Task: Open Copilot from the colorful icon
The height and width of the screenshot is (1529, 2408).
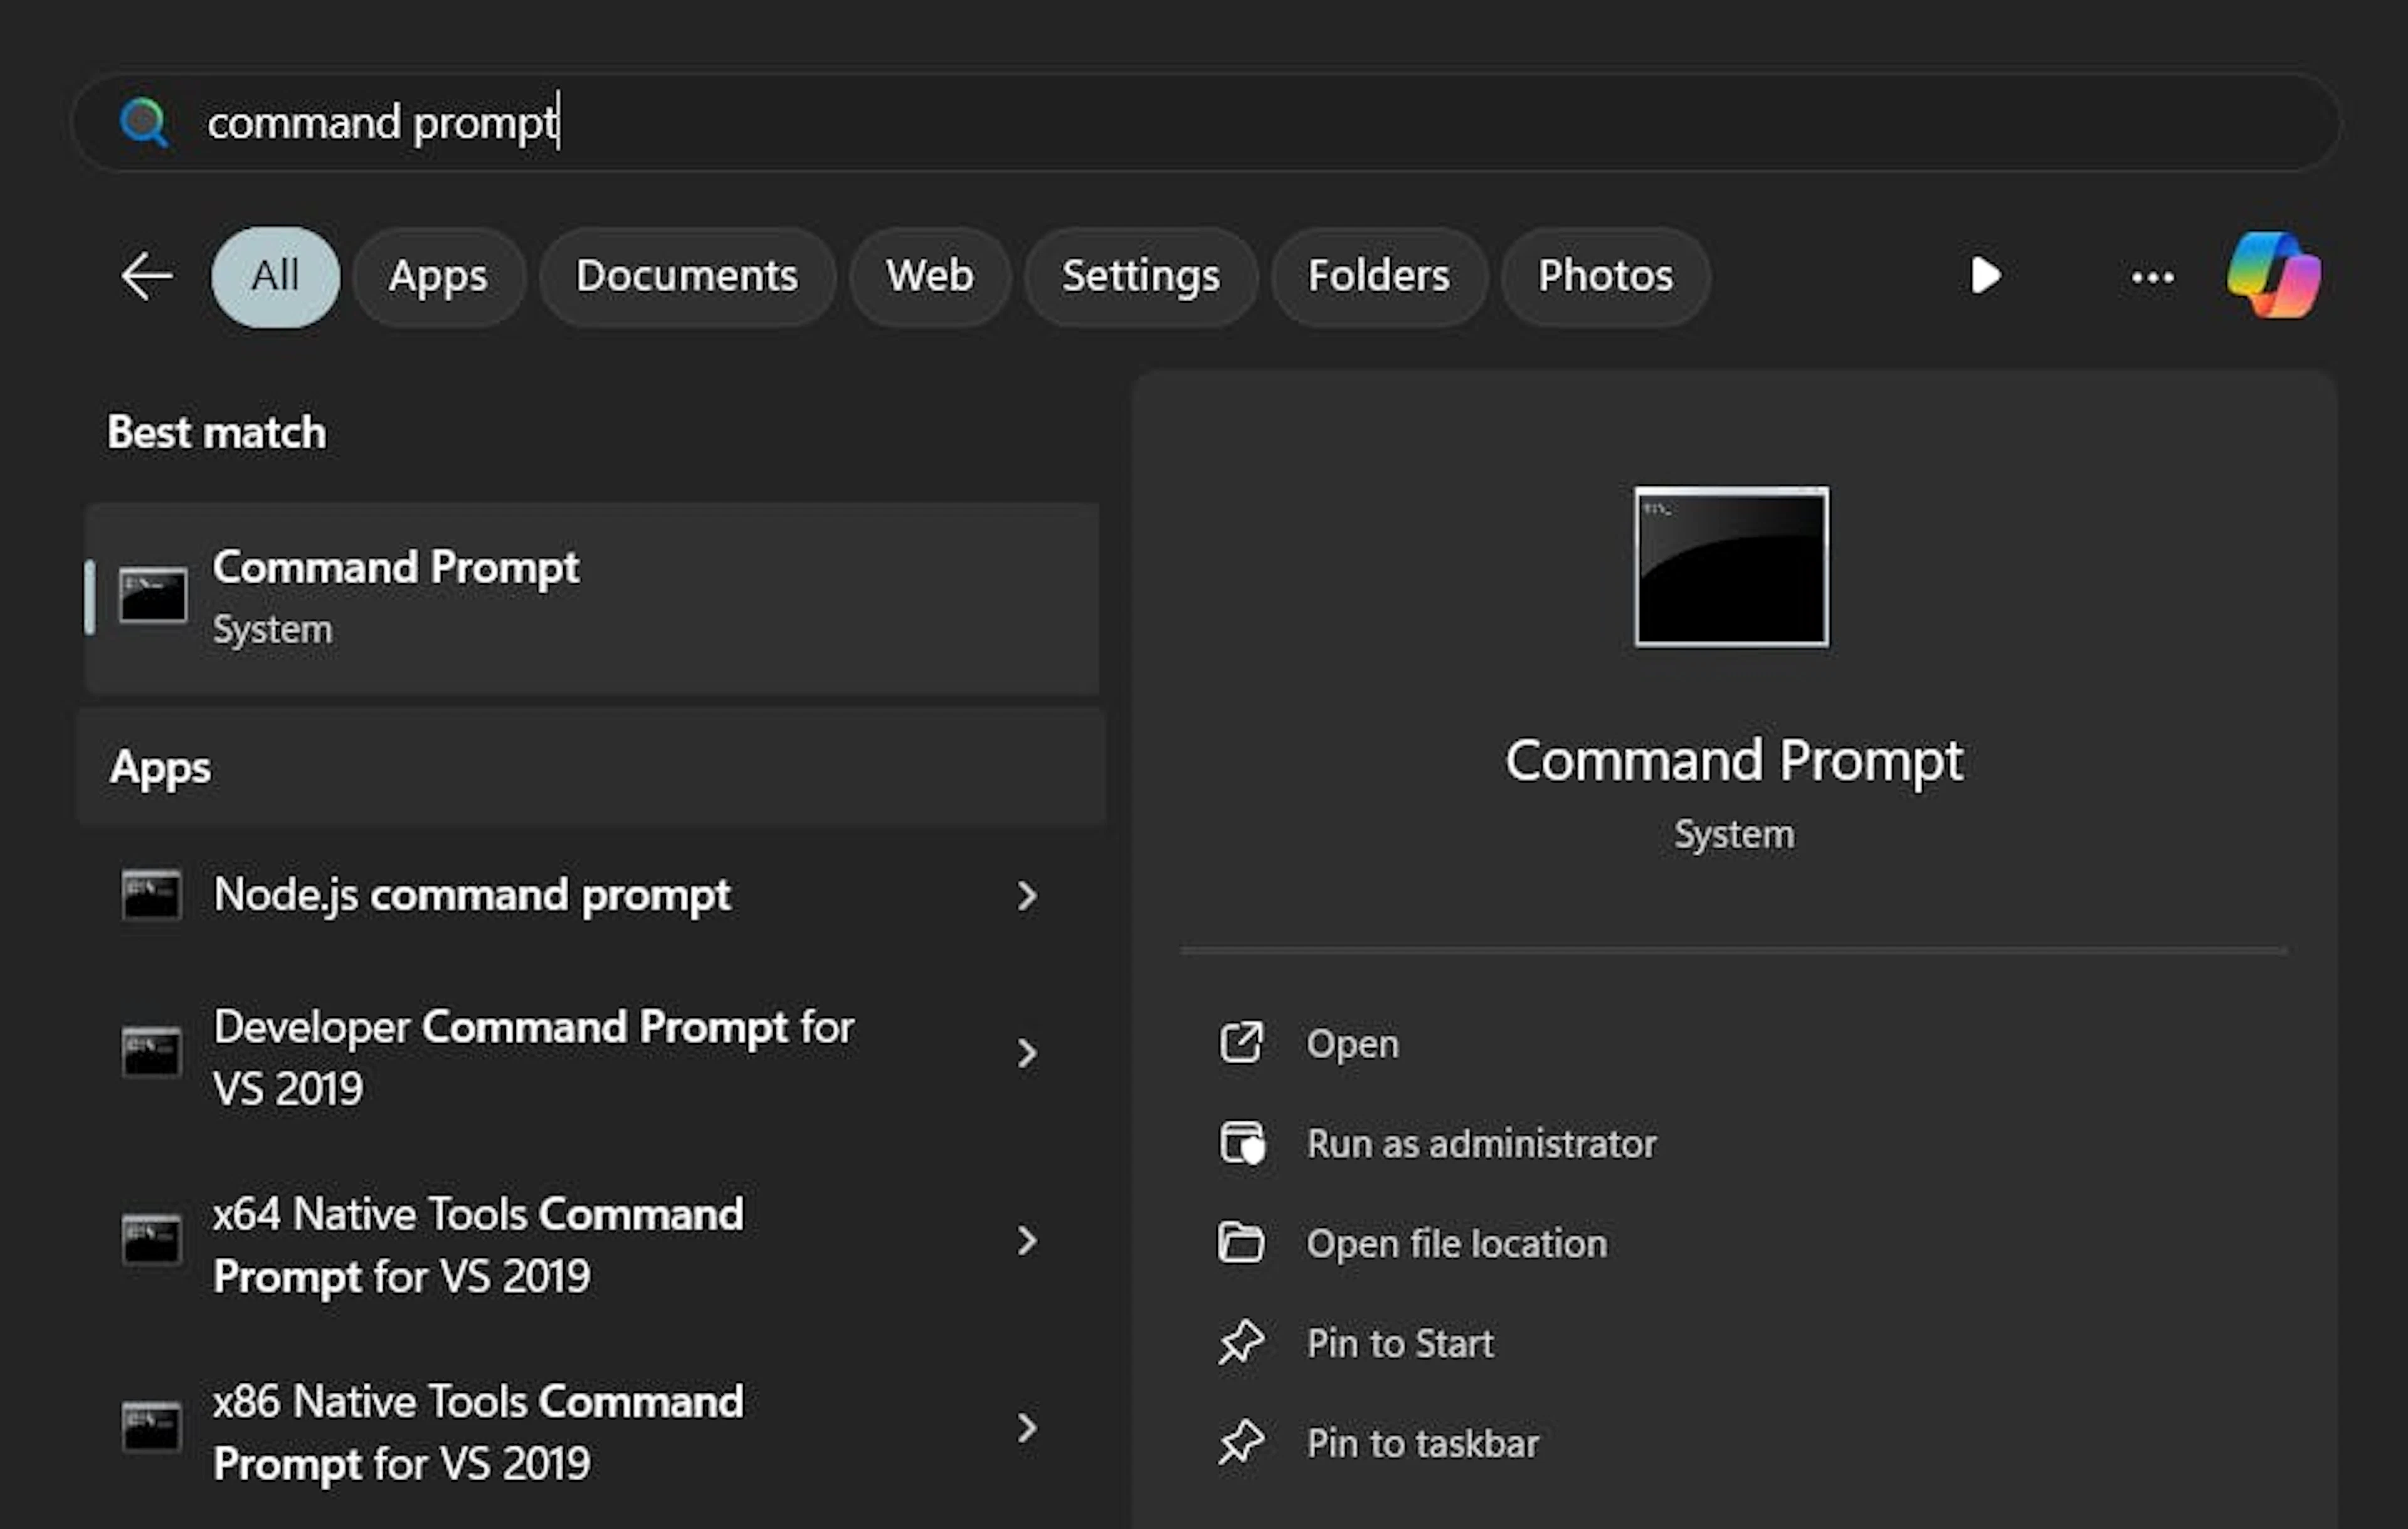Action: 2274,275
